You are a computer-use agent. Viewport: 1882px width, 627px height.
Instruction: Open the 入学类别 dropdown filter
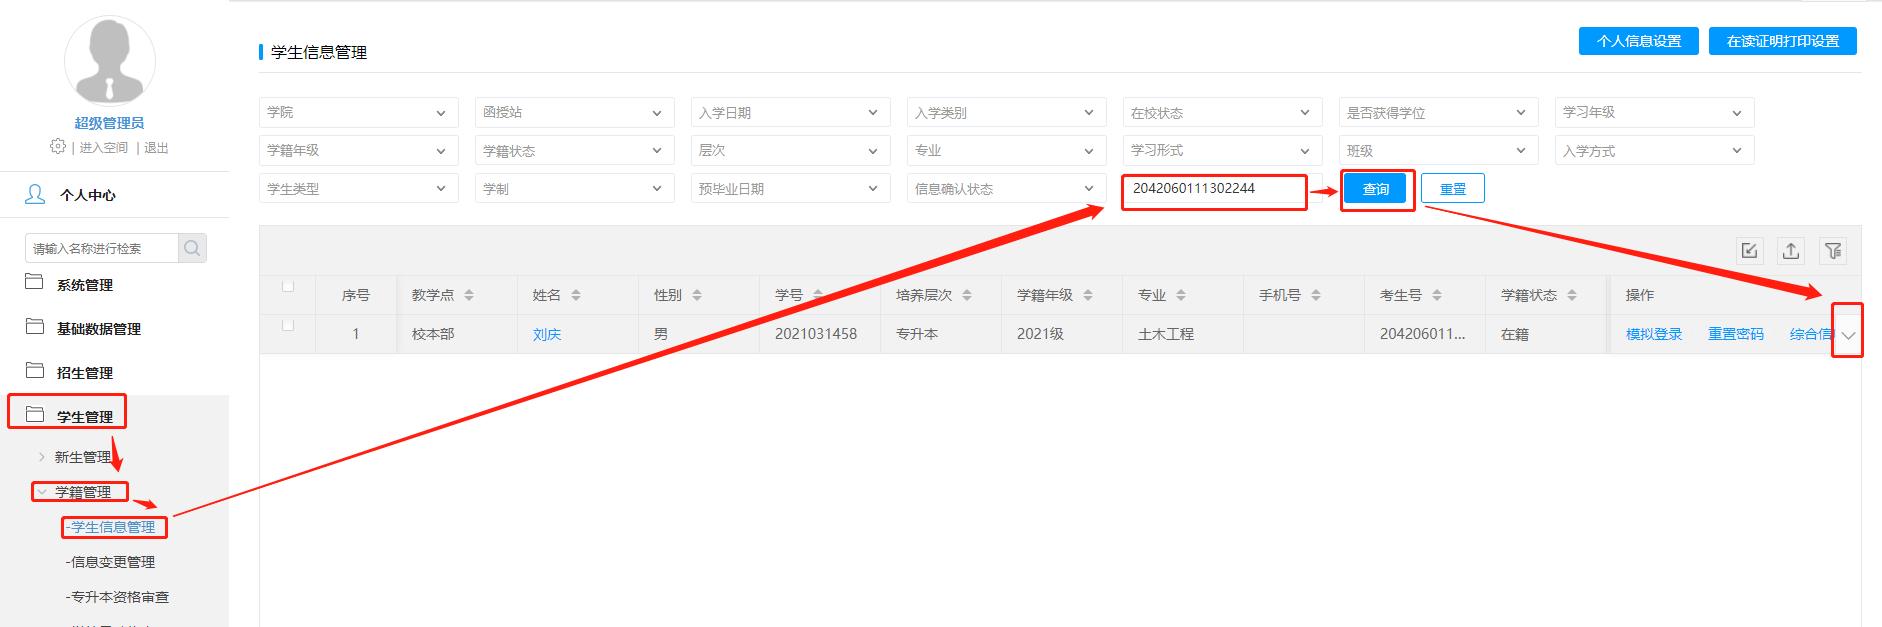[1006, 113]
